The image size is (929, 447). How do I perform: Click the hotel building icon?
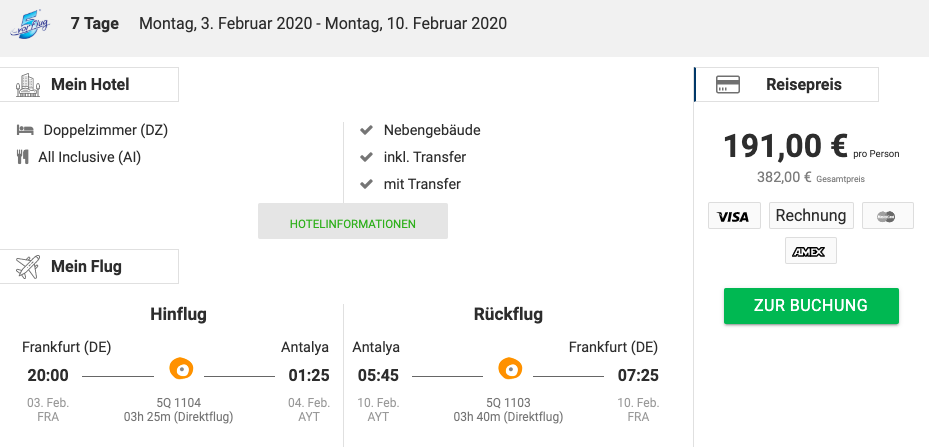pos(28,85)
